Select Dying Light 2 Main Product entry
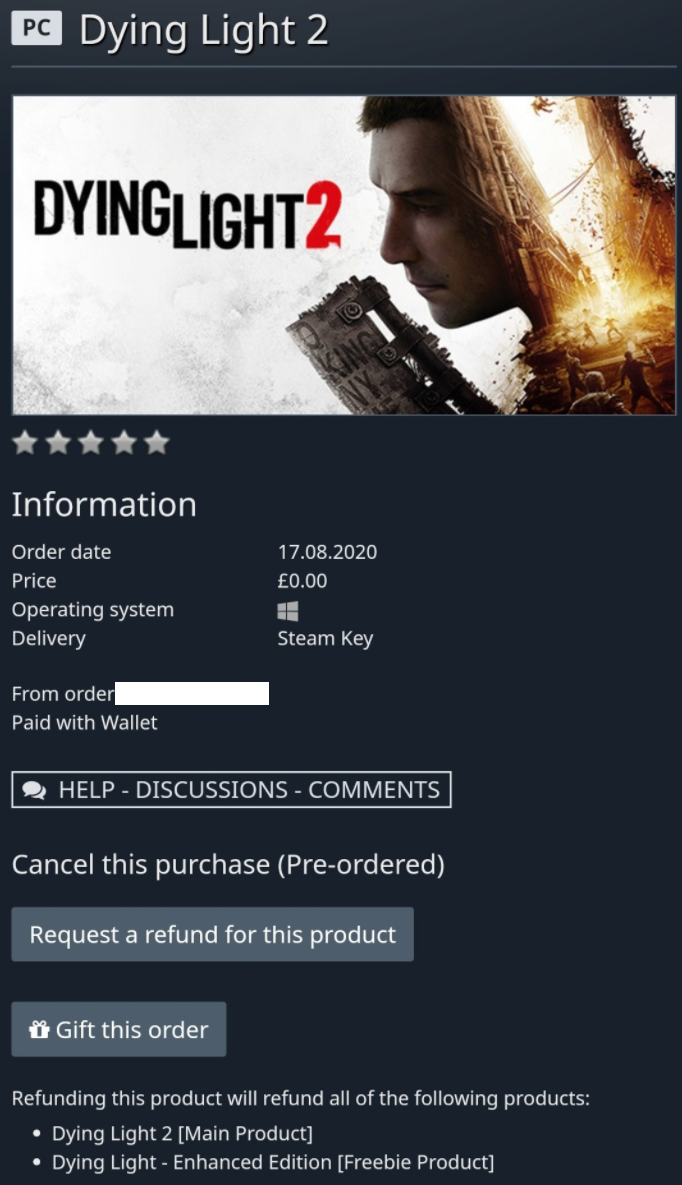This screenshot has width=682, height=1185. point(181,1133)
